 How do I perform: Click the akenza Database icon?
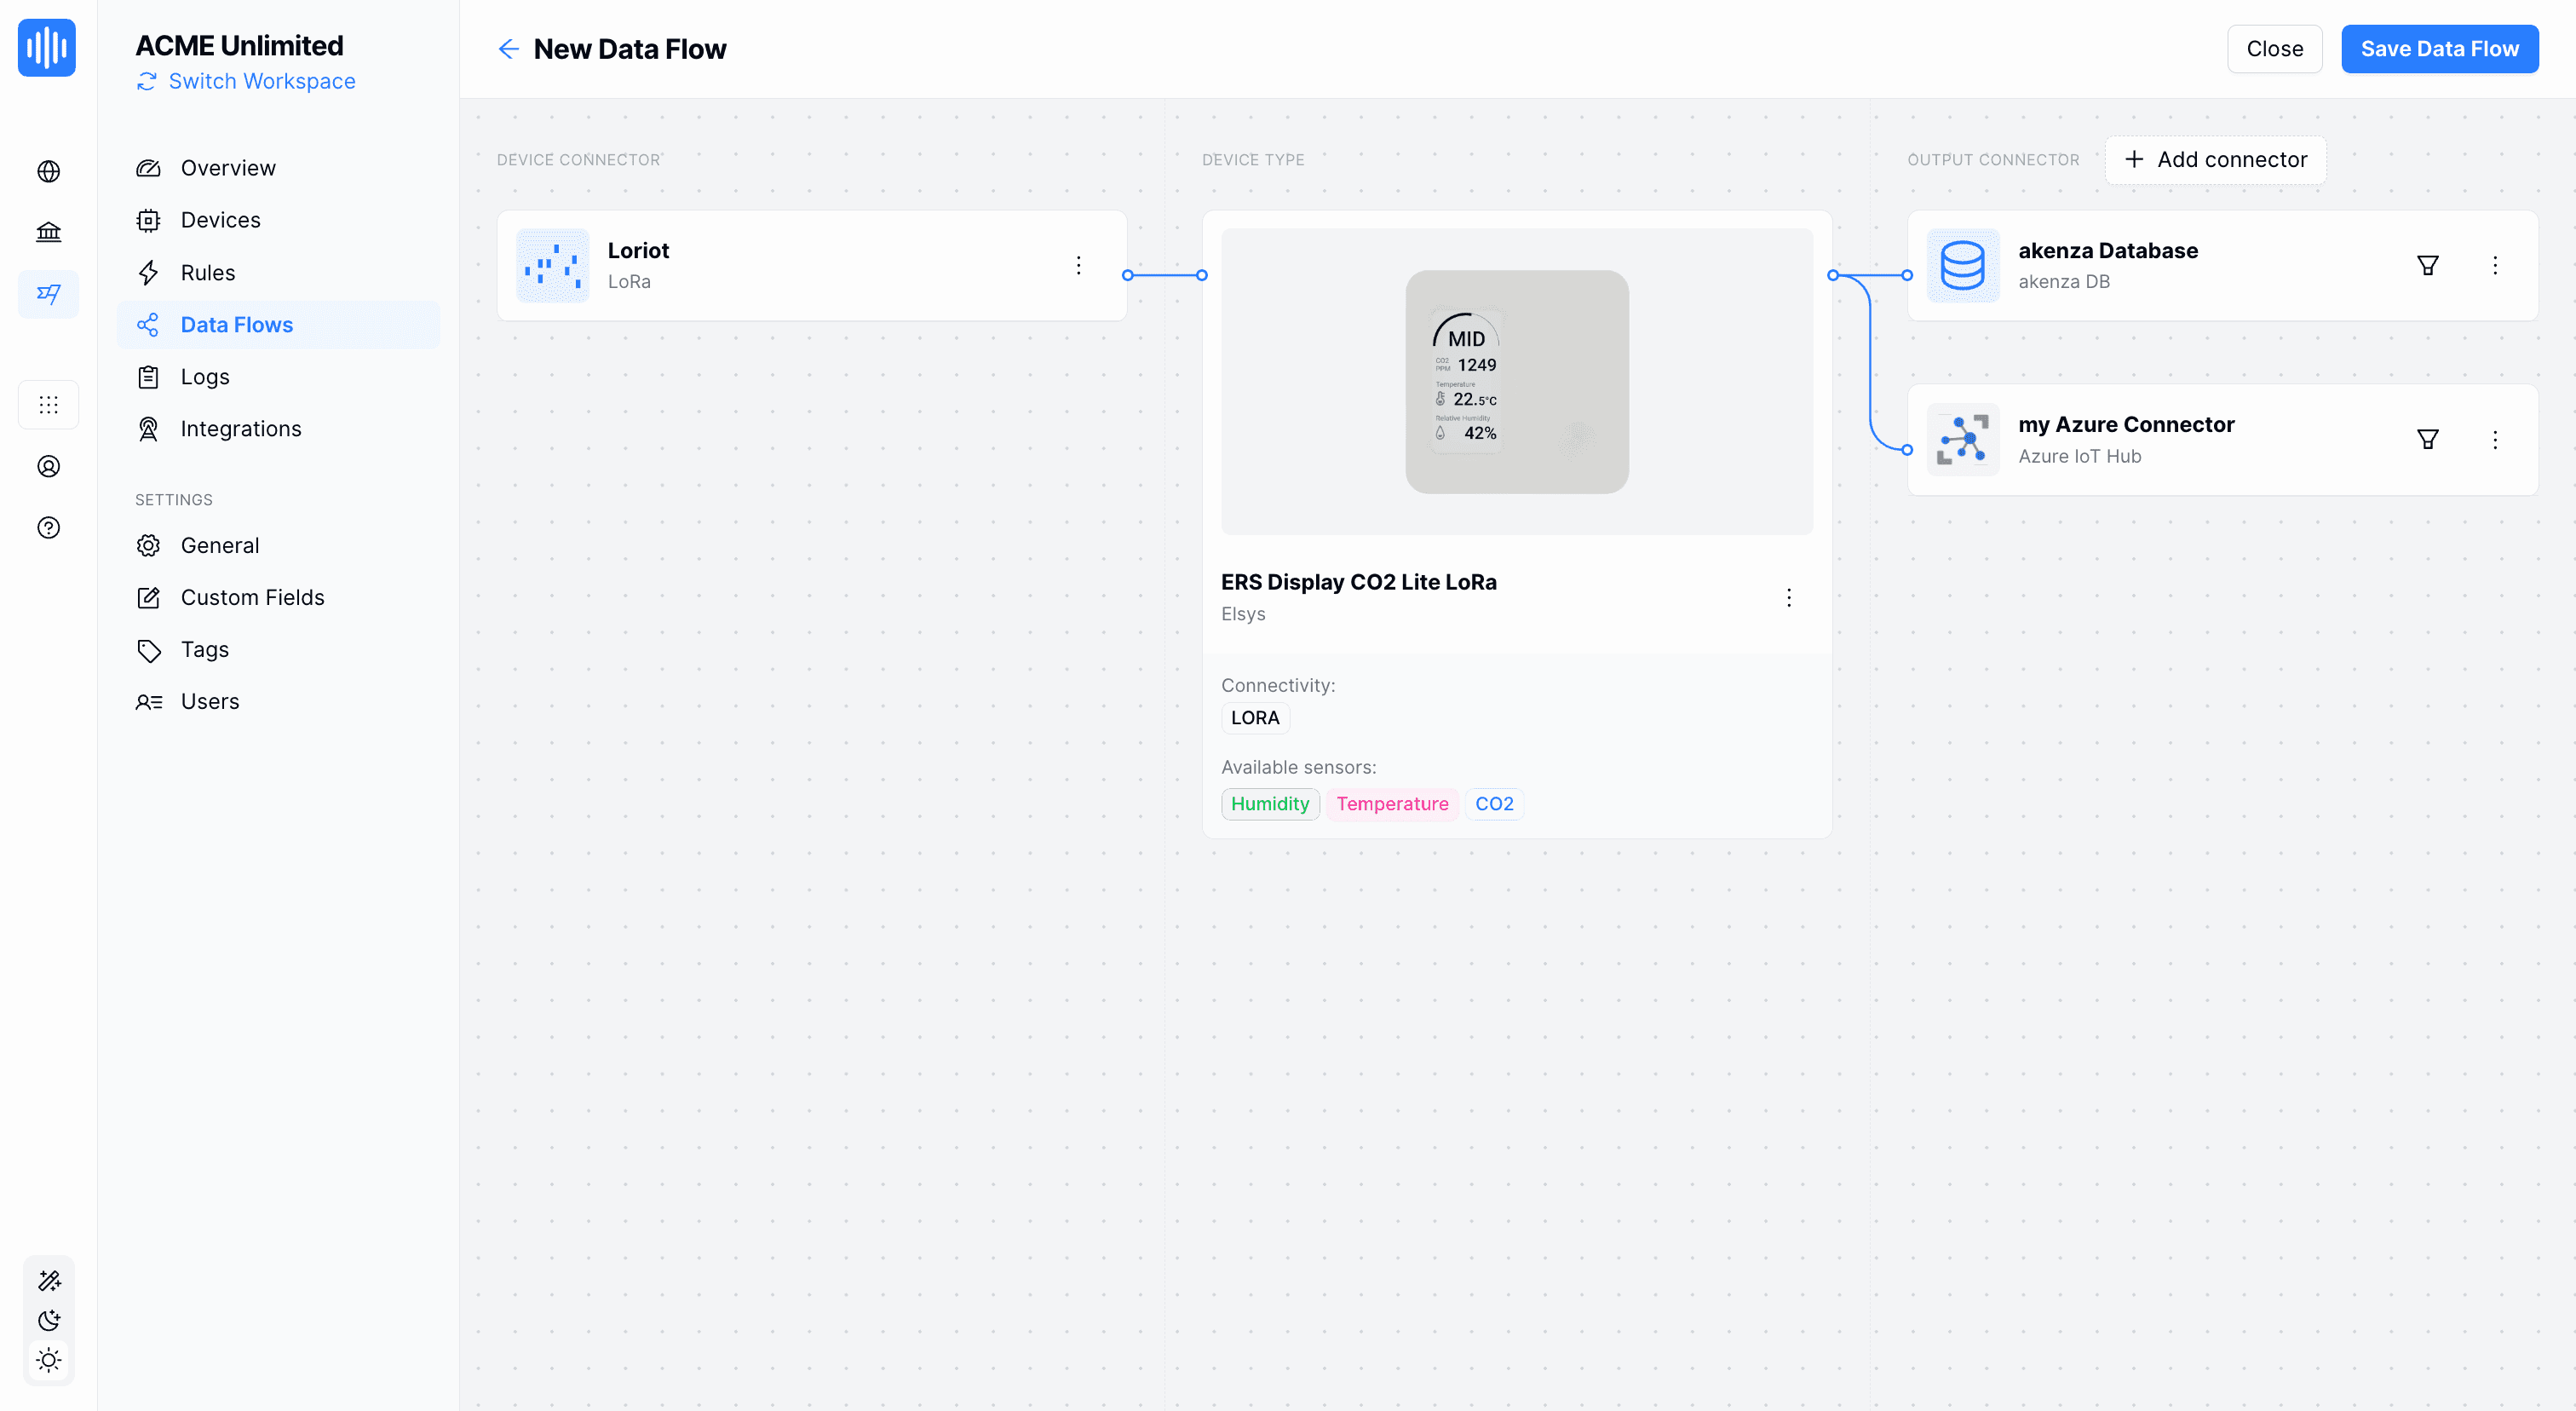point(1962,265)
